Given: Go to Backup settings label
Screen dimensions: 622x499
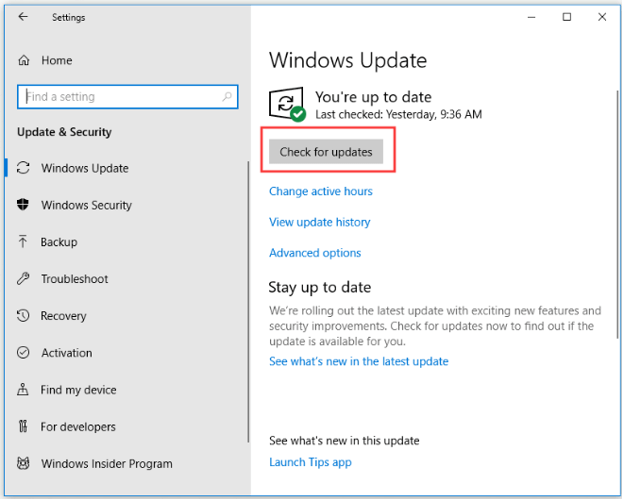Looking at the screenshot, I should [x=59, y=242].
